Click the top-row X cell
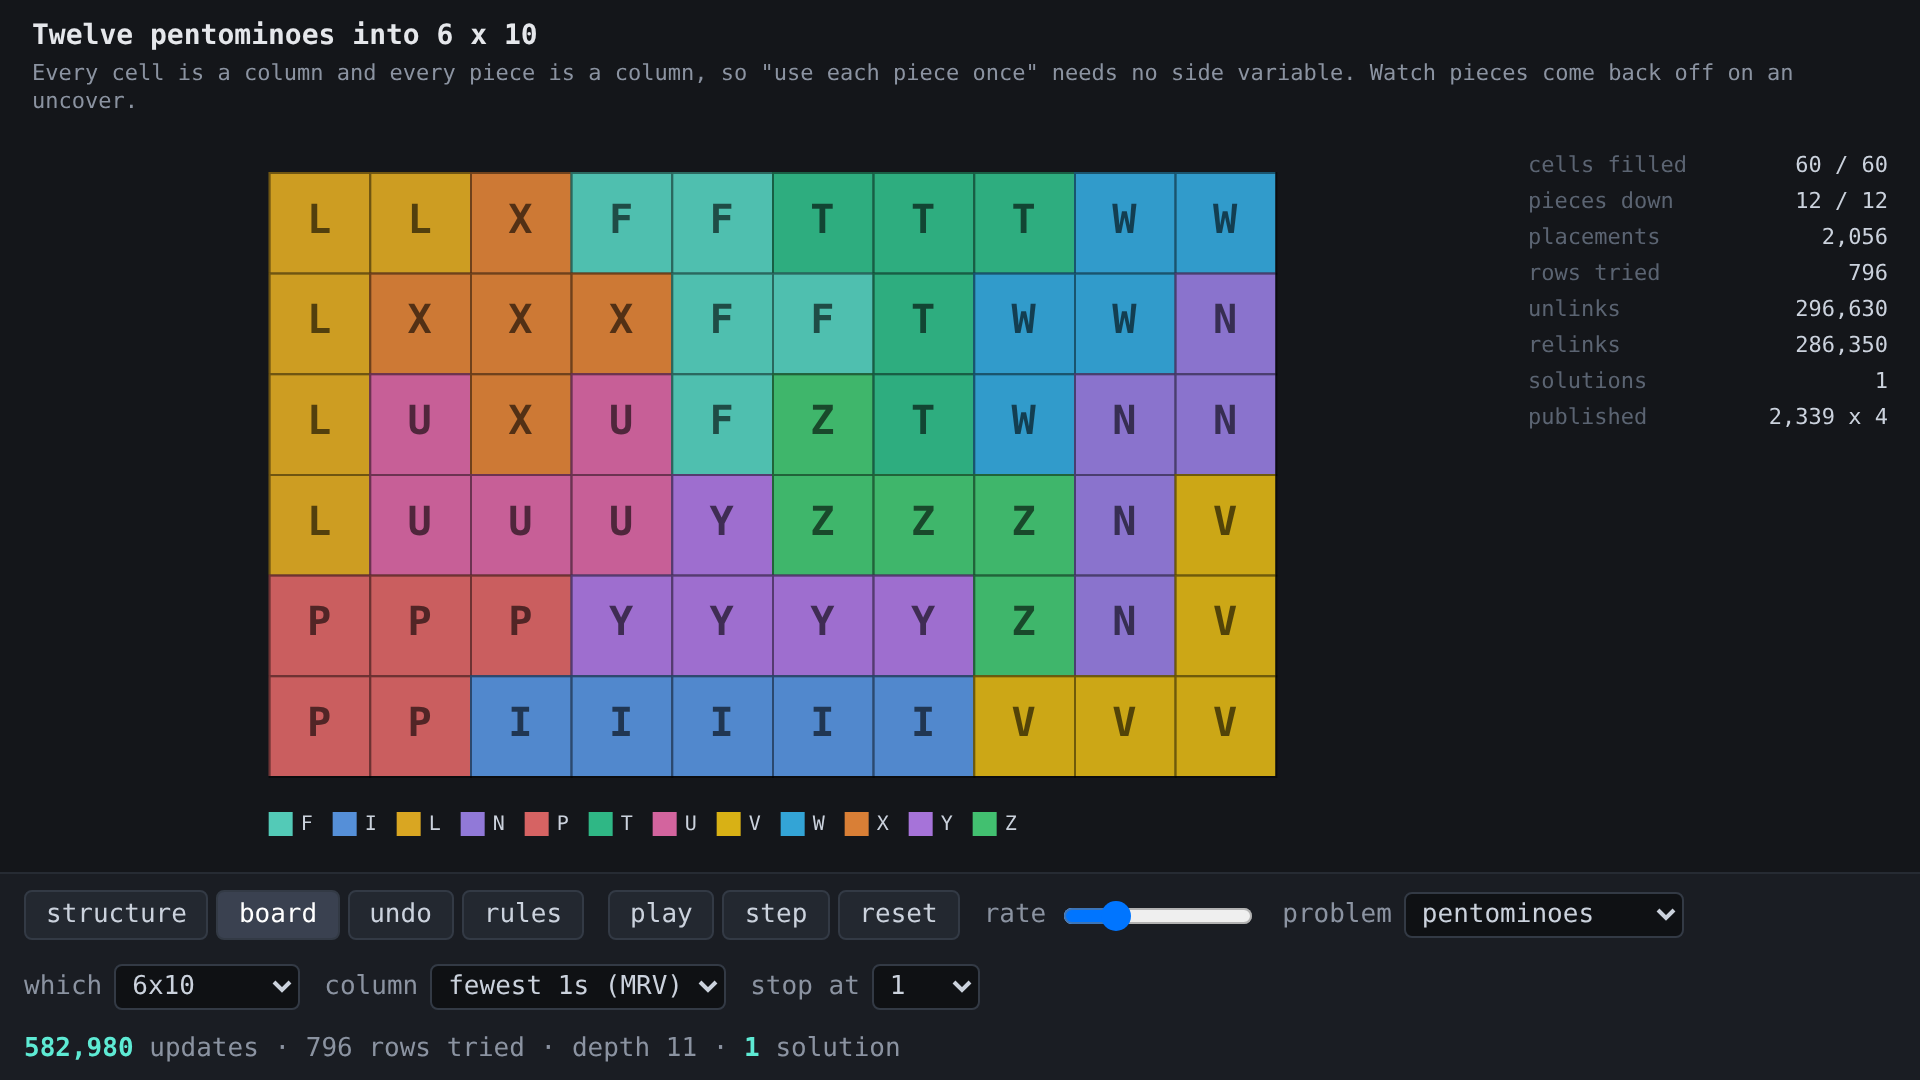Viewport: 1920px width, 1080px height. 521,223
